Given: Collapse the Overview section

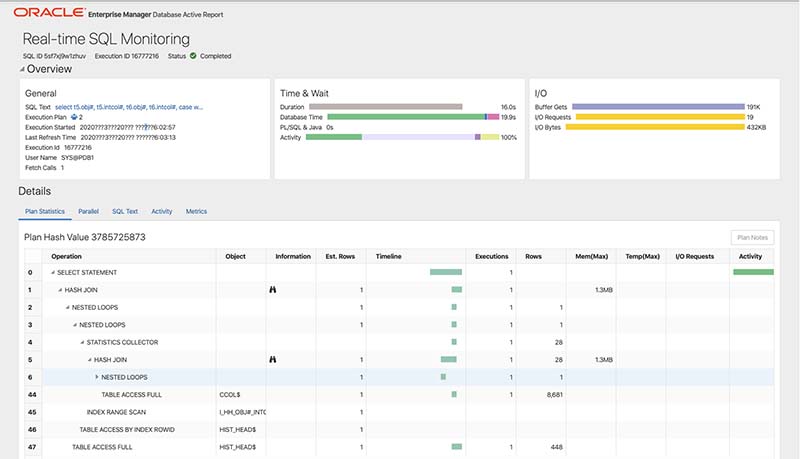Looking at the screenshot, I should (x=22, y=69).
